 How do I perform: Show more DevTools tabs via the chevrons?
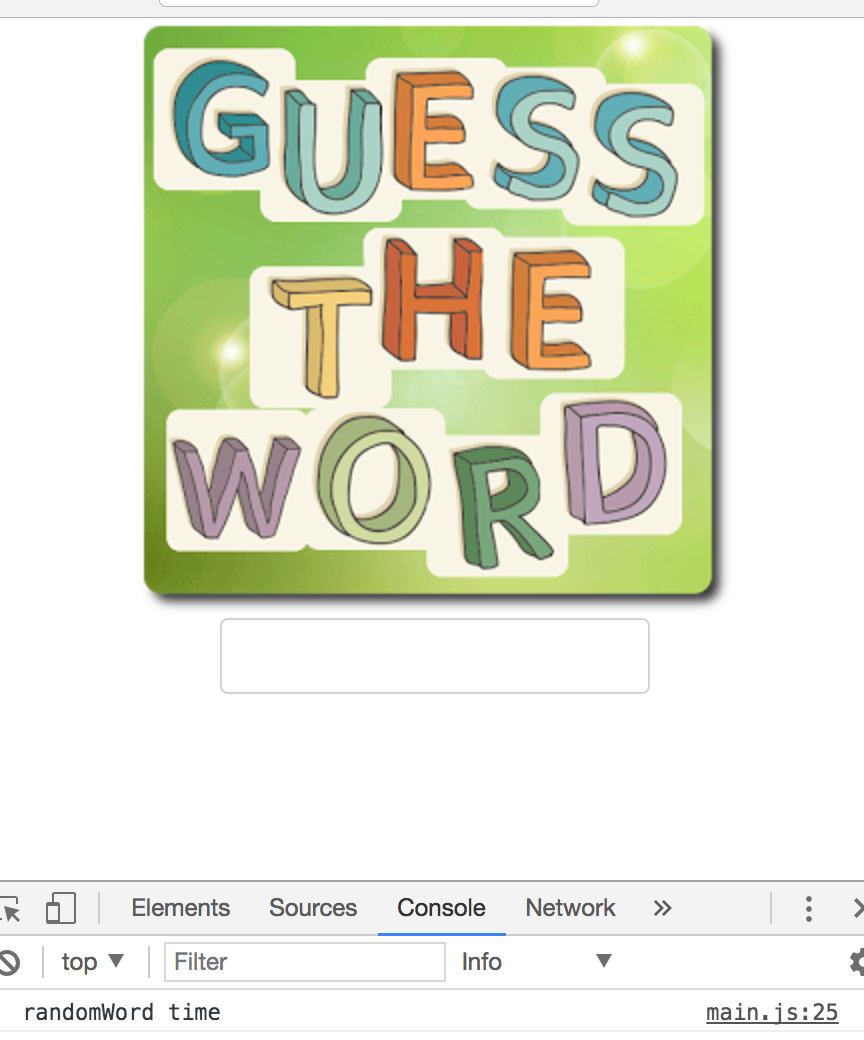[662, 908]
